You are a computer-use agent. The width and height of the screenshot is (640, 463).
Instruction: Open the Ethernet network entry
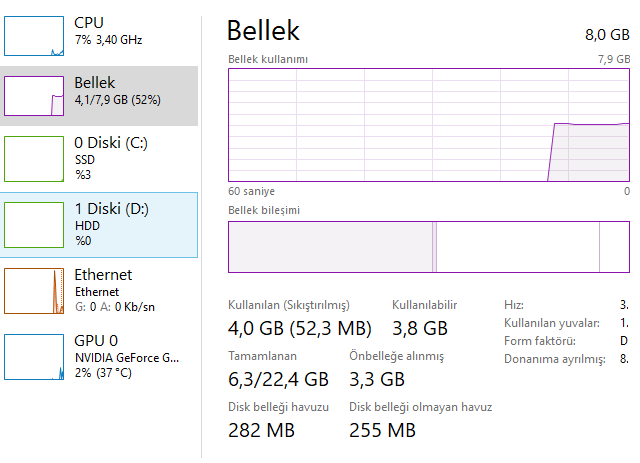[x=99, y=291]
